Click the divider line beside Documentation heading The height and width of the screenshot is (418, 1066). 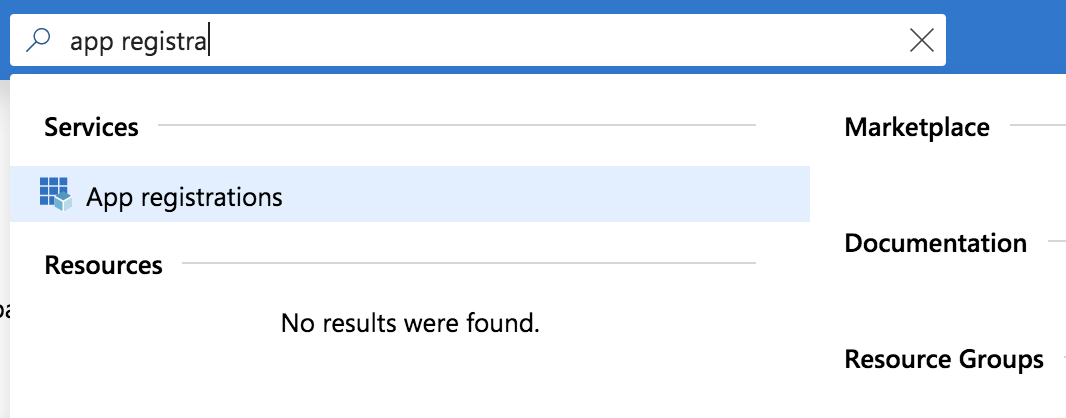coord(1055,242)
